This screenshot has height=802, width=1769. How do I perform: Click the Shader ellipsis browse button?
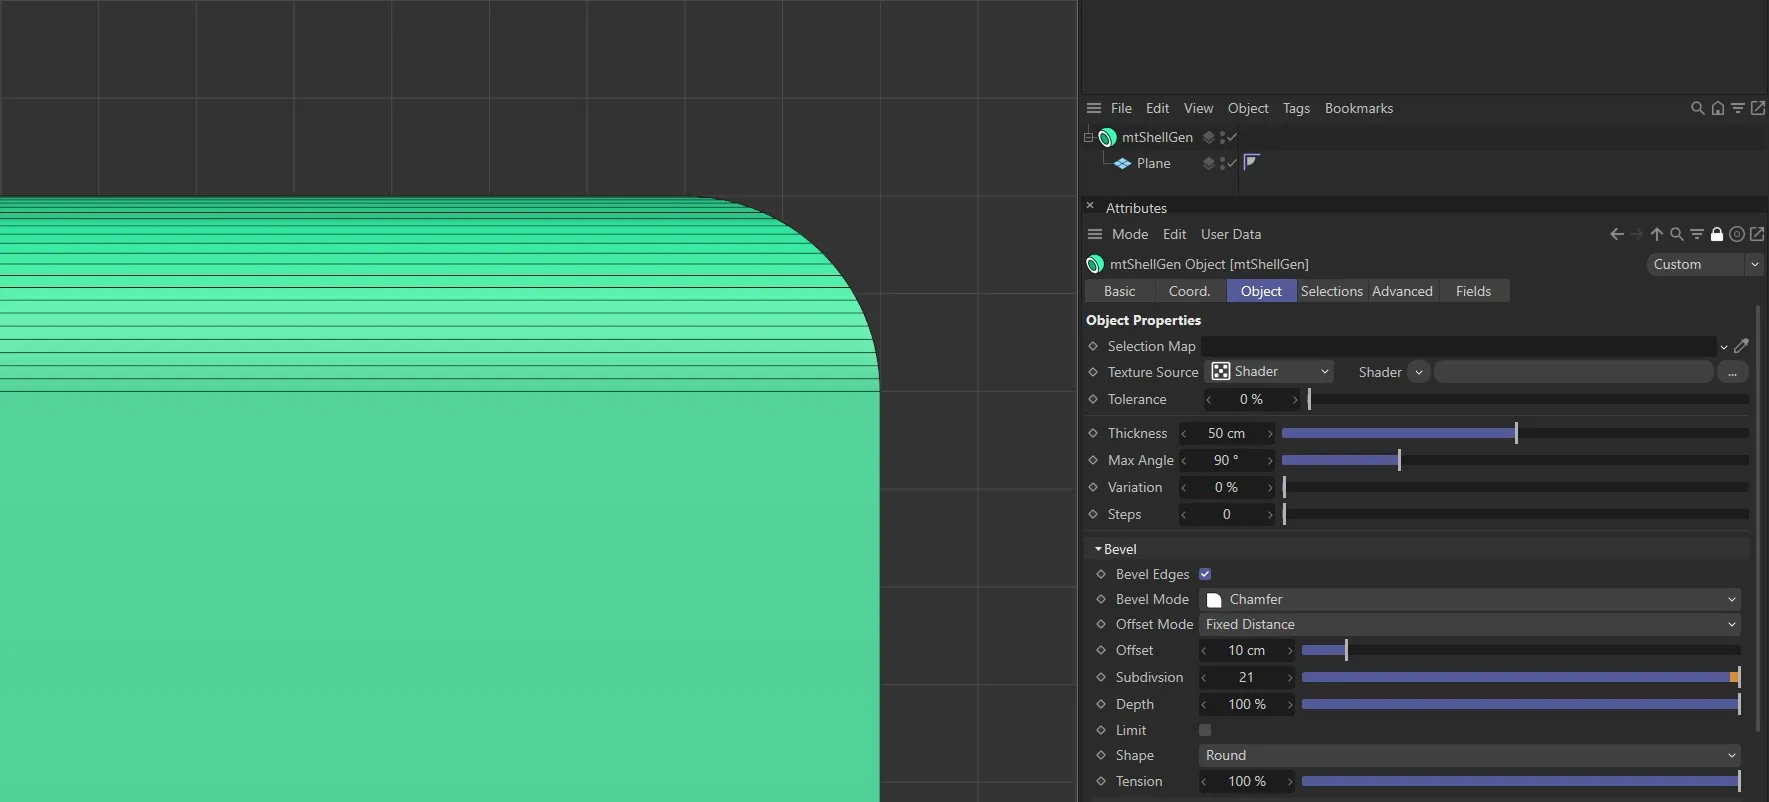(x=1732, y=372)
